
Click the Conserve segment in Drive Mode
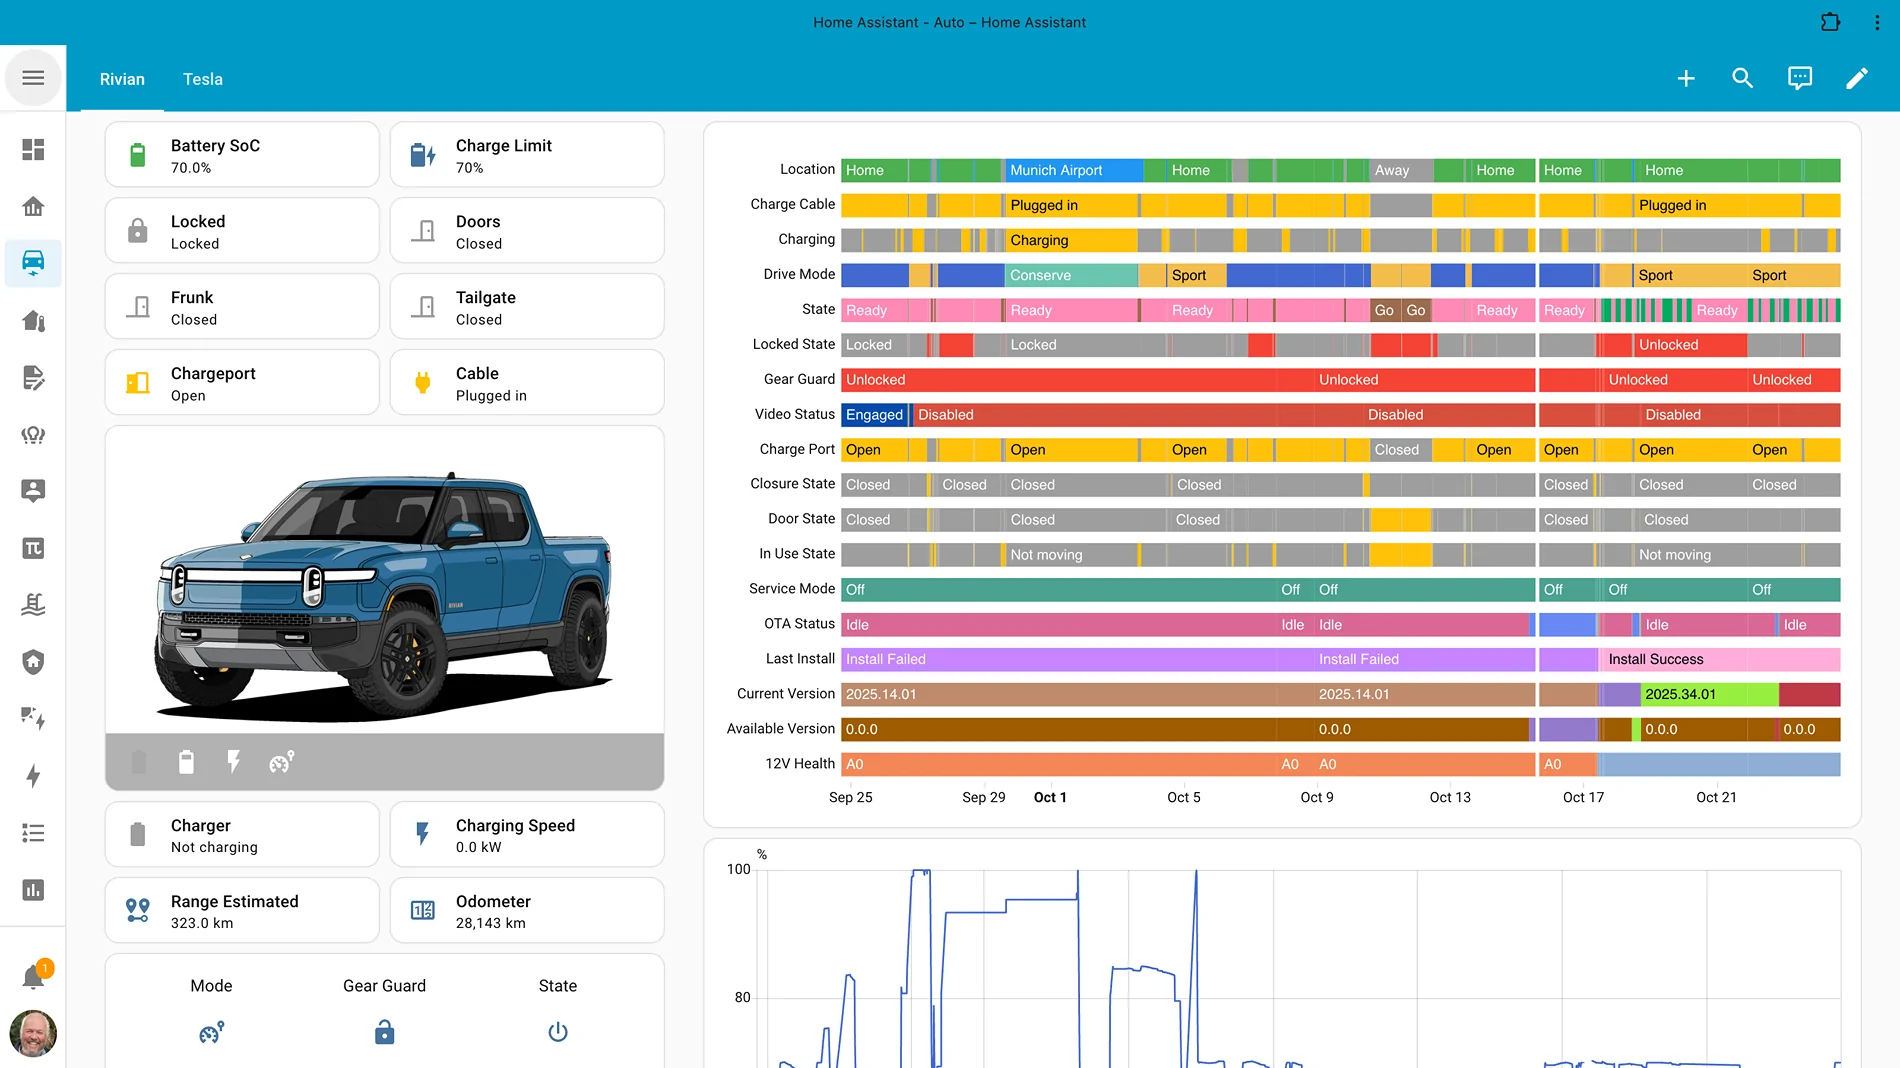1071,275
